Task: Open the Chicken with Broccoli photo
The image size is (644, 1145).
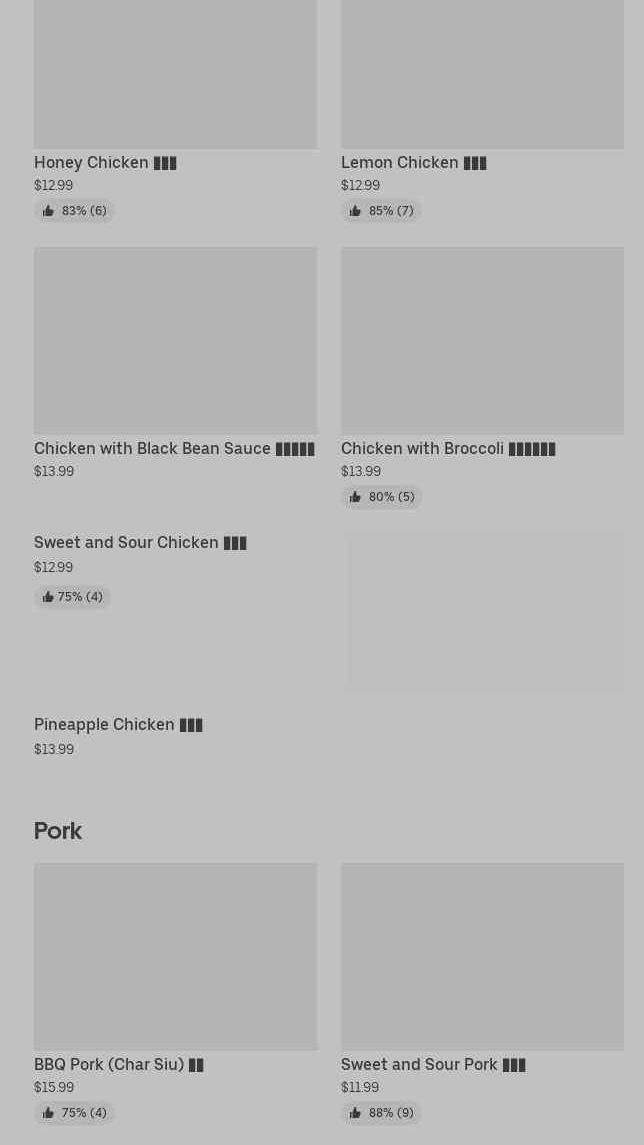Action: point(483,340)
